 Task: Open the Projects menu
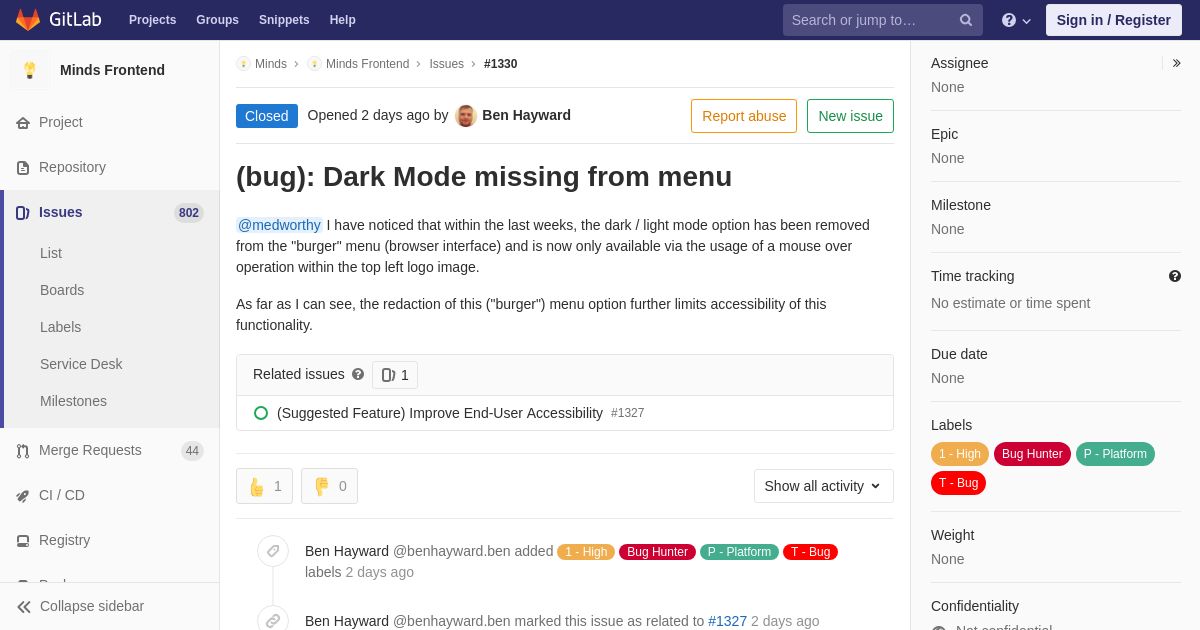click(152, 20)
